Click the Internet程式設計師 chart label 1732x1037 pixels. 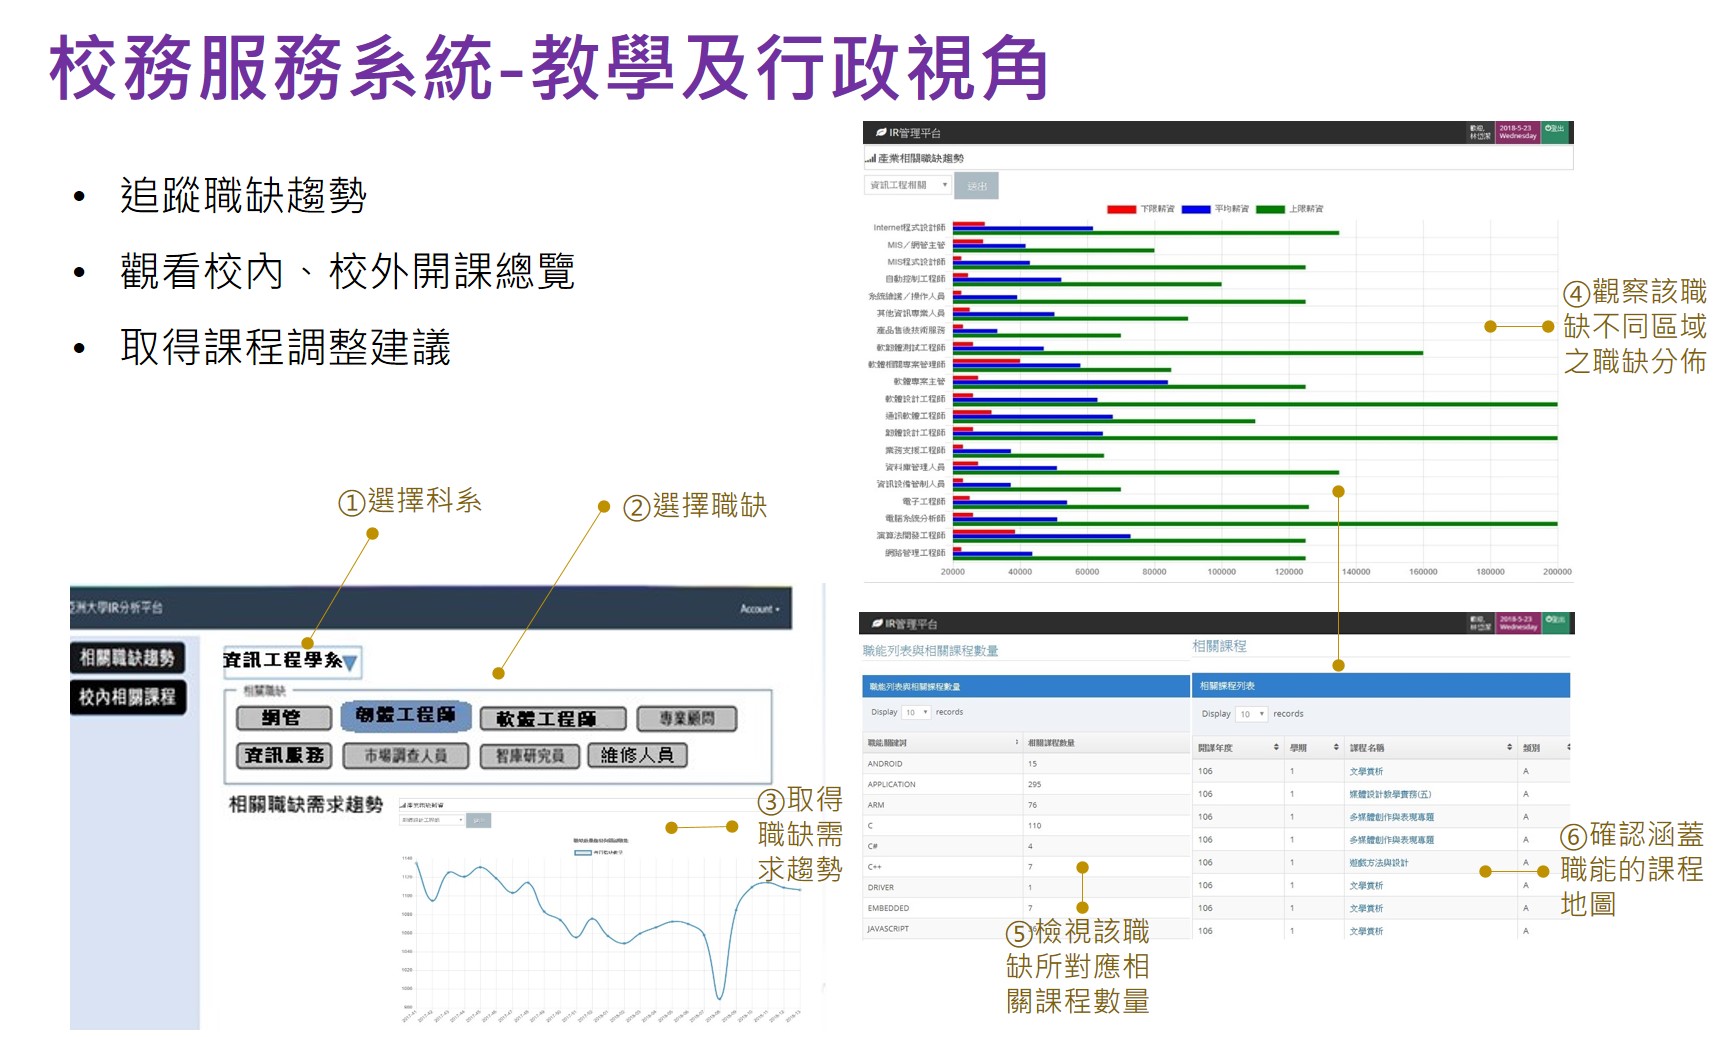pyautogui.click(x=908, y=228)
